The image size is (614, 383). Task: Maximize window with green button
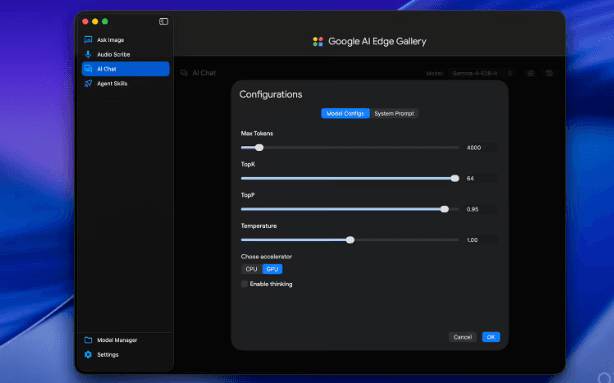pyautogui.click(x=105, y=22)
